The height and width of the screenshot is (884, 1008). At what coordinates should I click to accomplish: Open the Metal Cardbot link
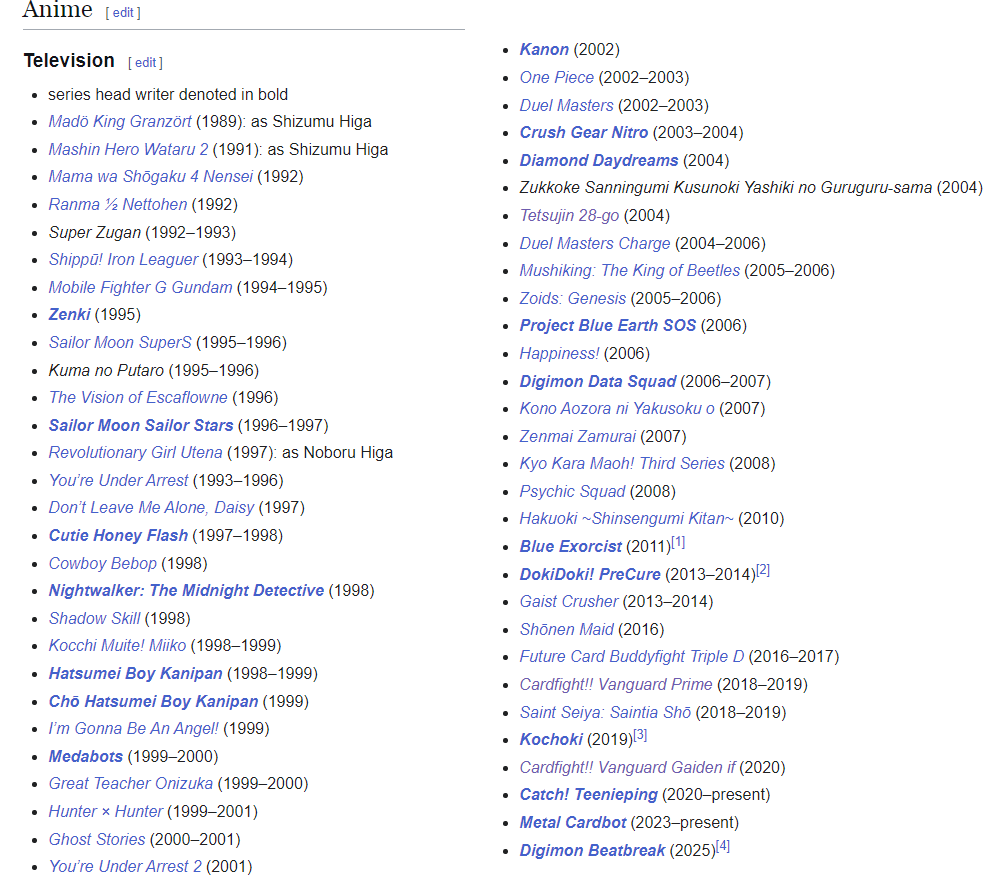click(x=573, y=823)
